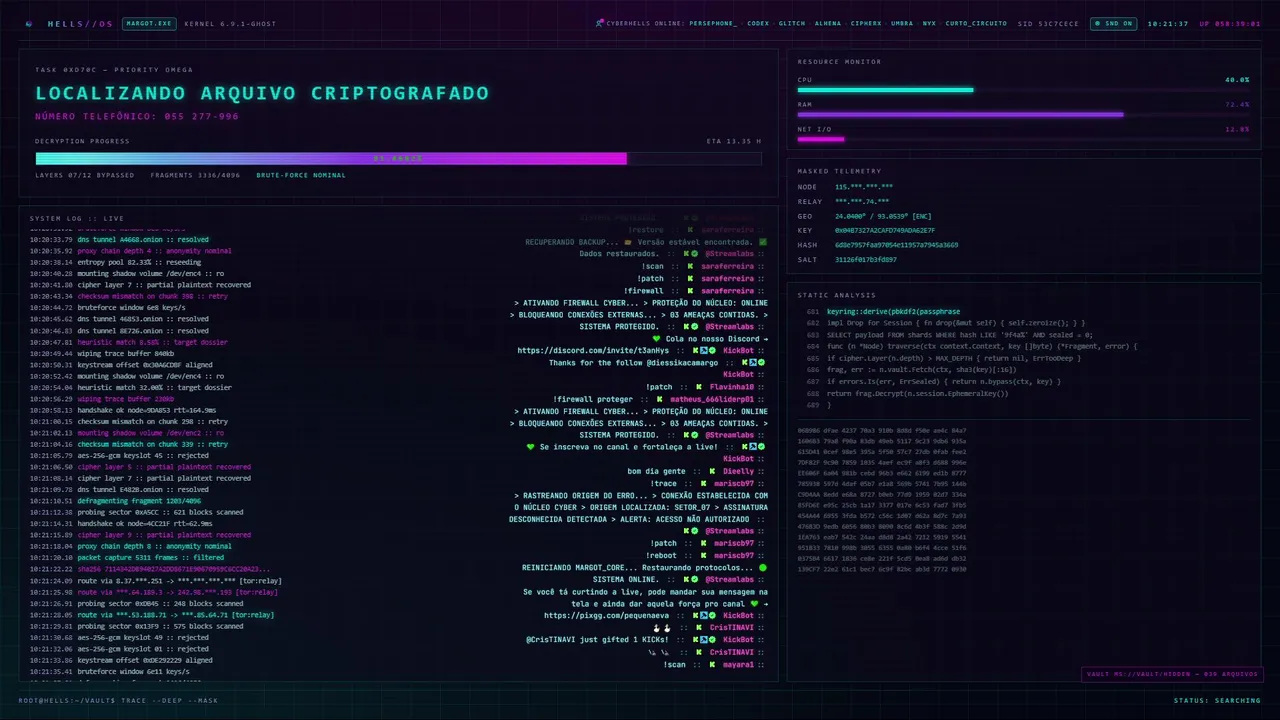This screenshot has width=1280, height=720.
Task: Click the Kick badge beside matheus_666liderp01
Action: tap(660, 399)
